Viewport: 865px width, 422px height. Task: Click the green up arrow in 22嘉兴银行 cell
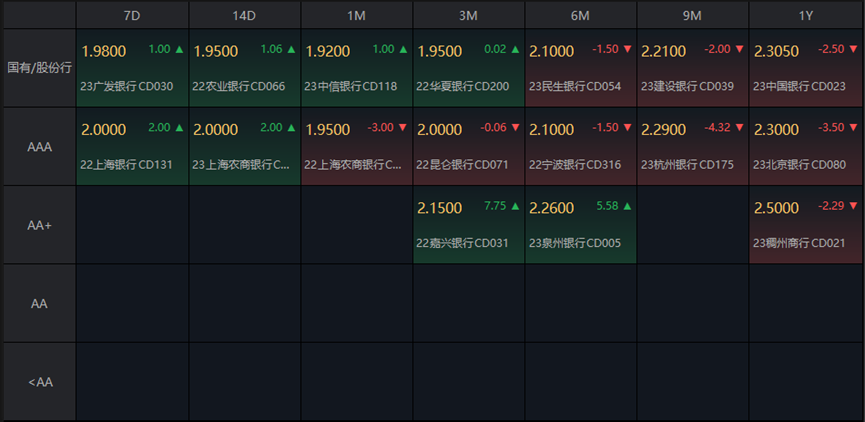click(x=515, y=206)
